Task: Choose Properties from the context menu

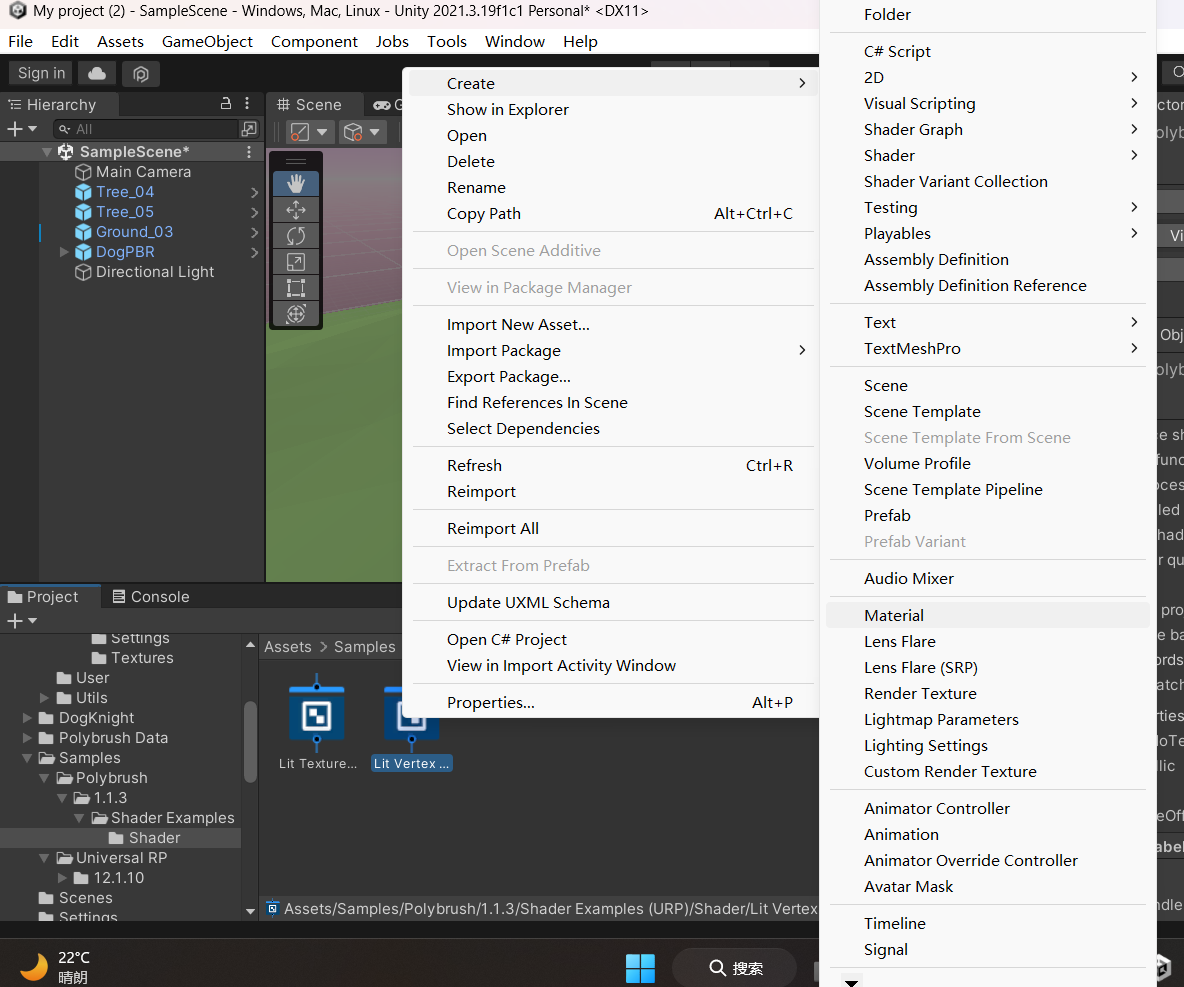Action: tap(613, 702)
